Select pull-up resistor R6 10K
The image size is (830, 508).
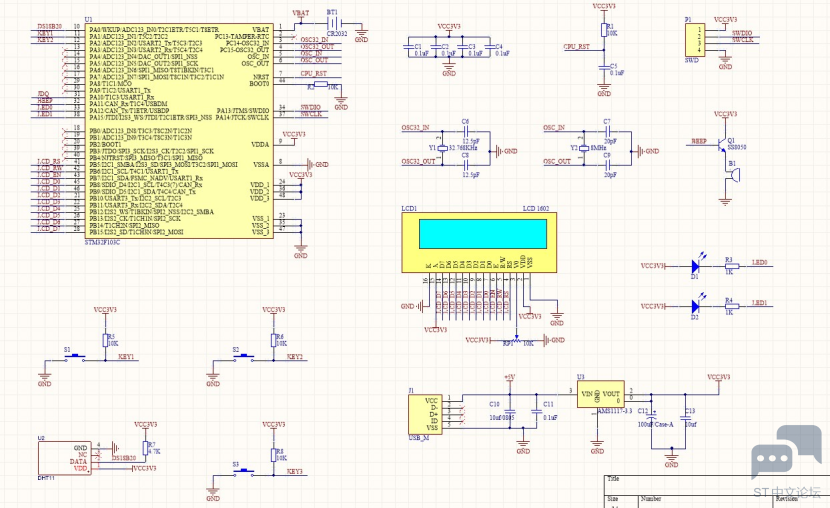[x=274, y=340]
